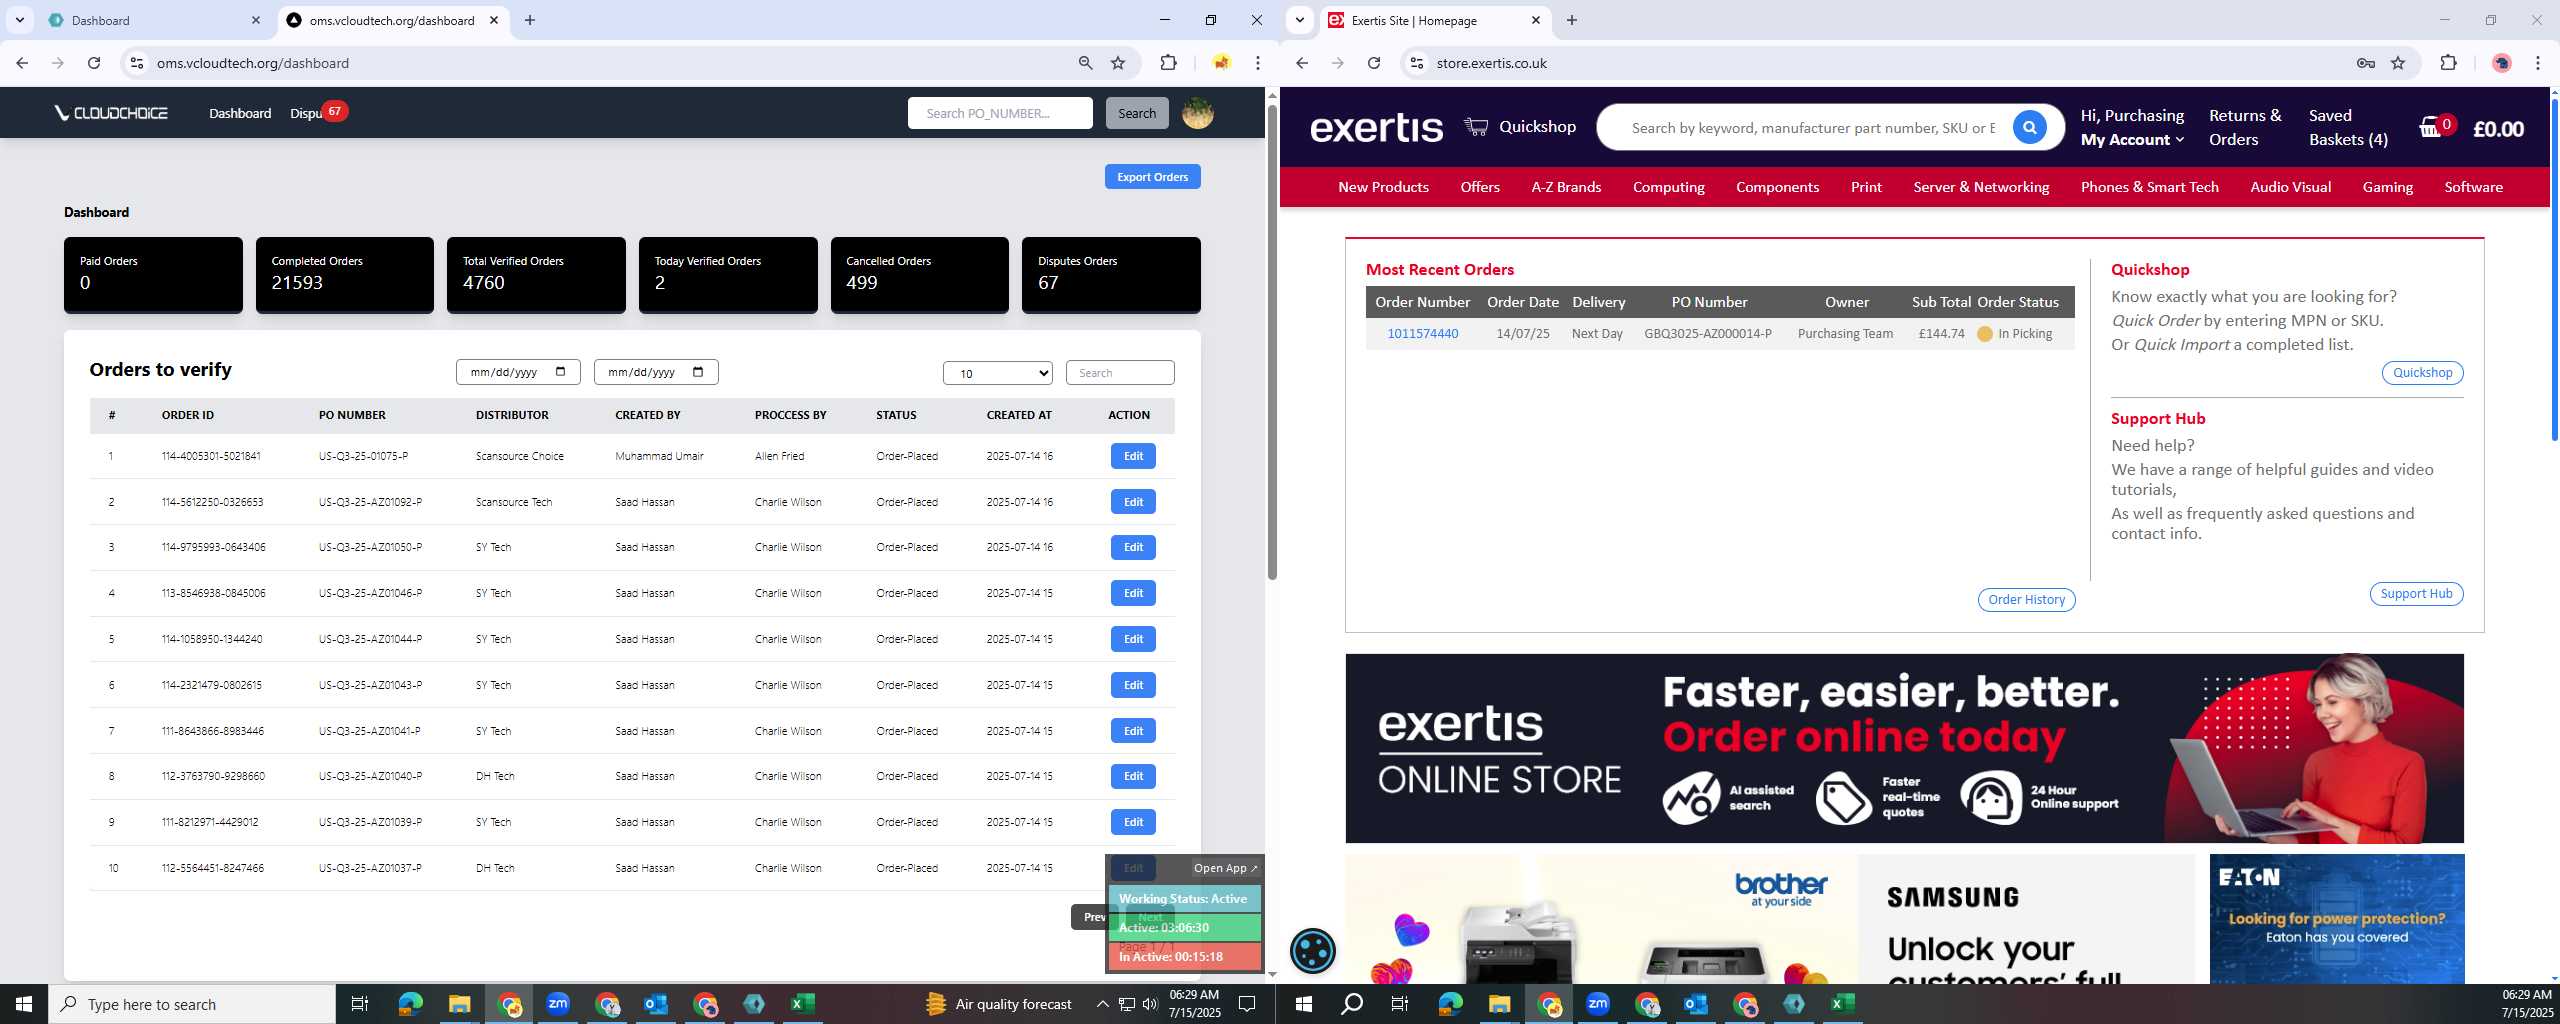Image resolution: width=2560 pixels, height=1024 pixels.
Task: Open Server & Networking menu on Exertis
Action: pyautogui.click(x=1981, y=187)
